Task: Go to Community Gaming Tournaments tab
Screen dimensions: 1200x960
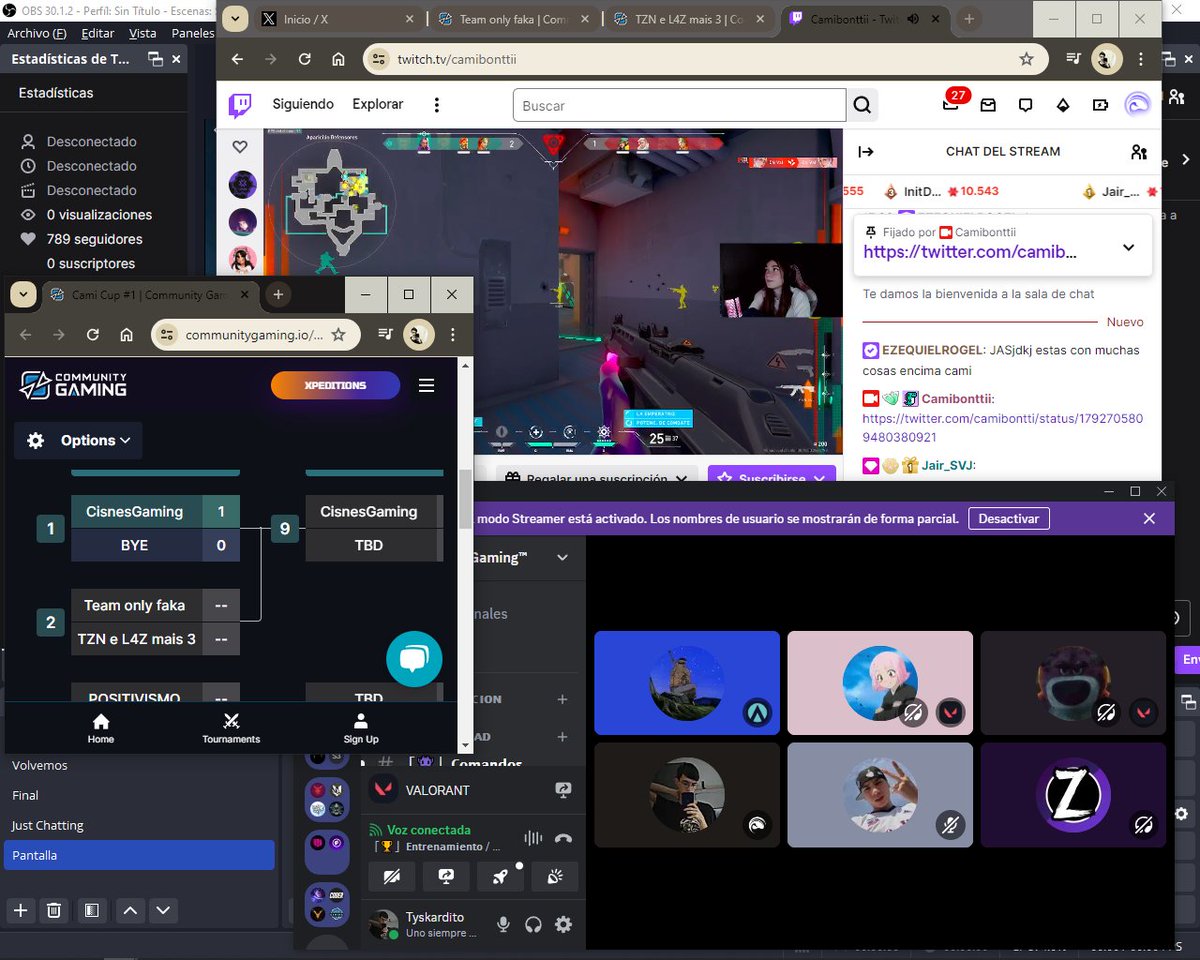Action: 231,728
